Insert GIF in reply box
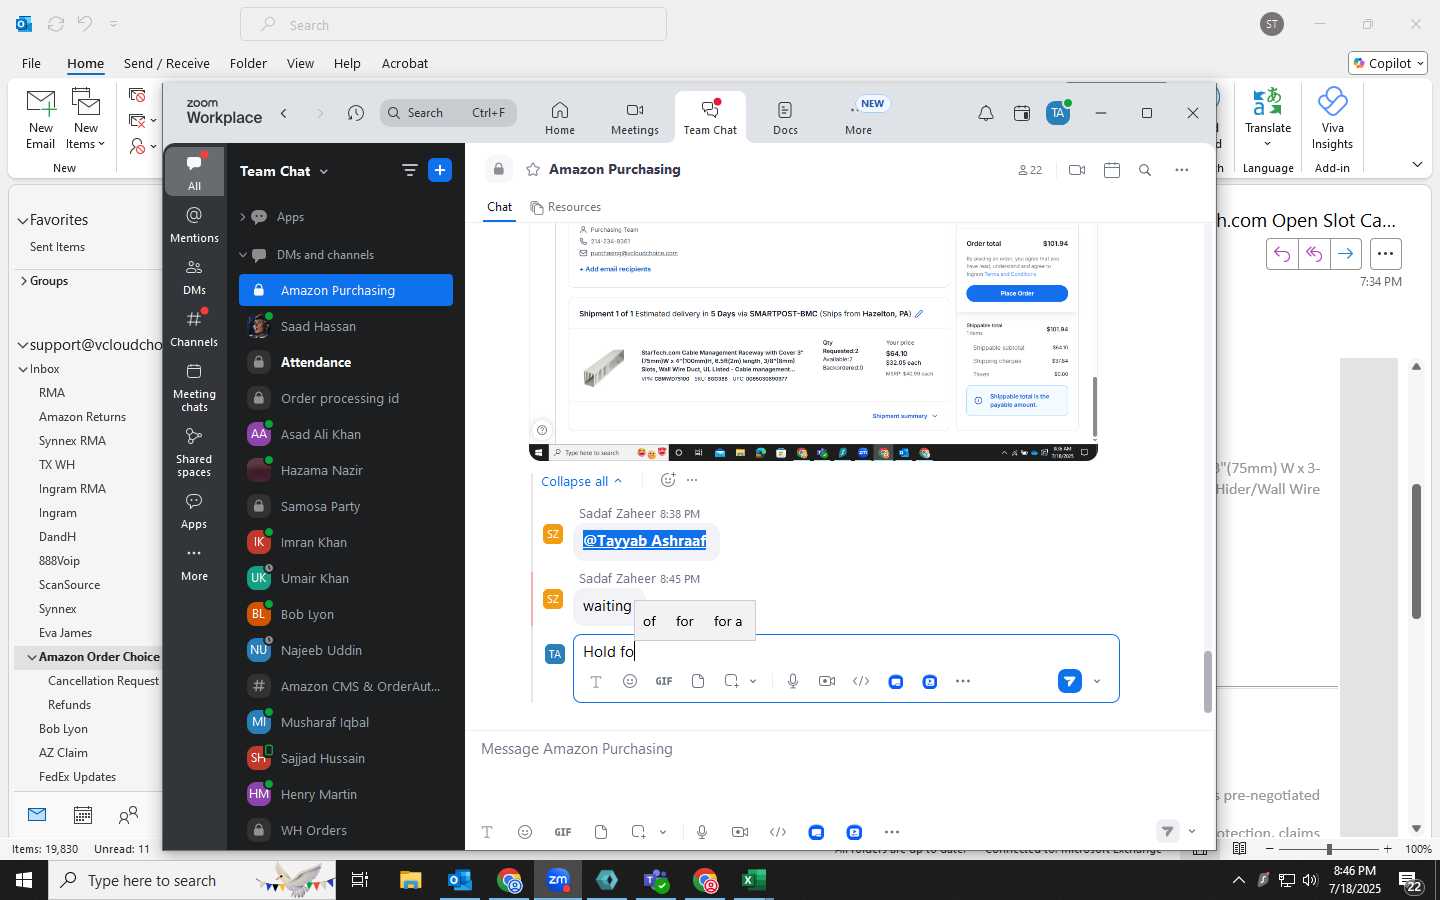 coord(663,681)
